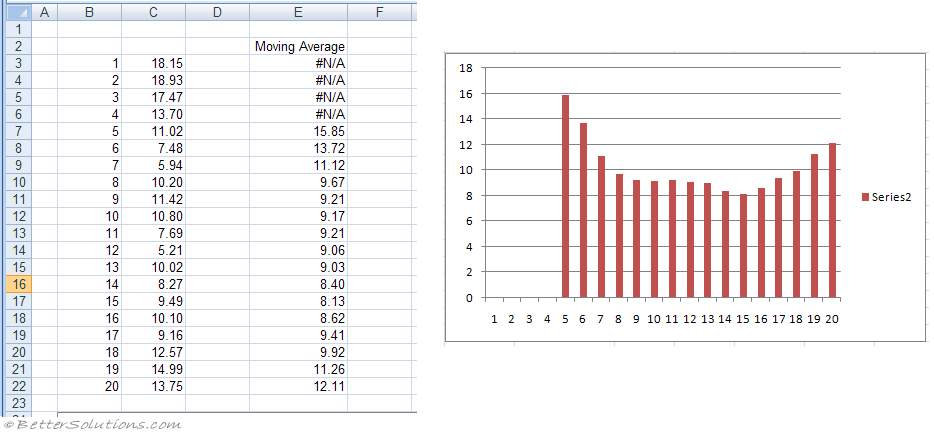The width and height of the screenshot is (934, 432).
Task: Click moving average cell 9.92
Action: pyautogui.click(x=298, y=352)
